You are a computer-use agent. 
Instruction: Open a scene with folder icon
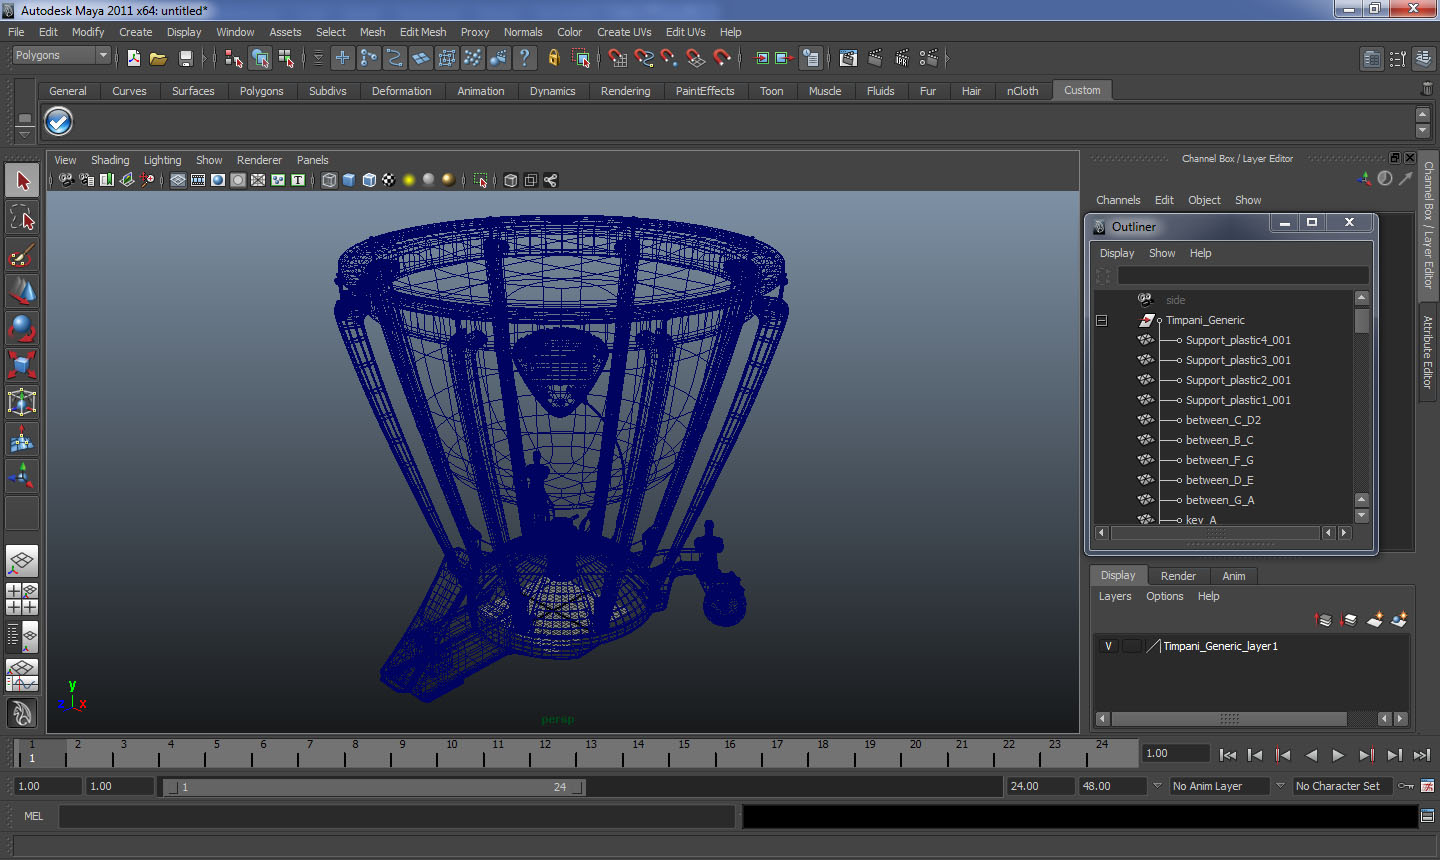pyautogui.click(x=158, y=58)
